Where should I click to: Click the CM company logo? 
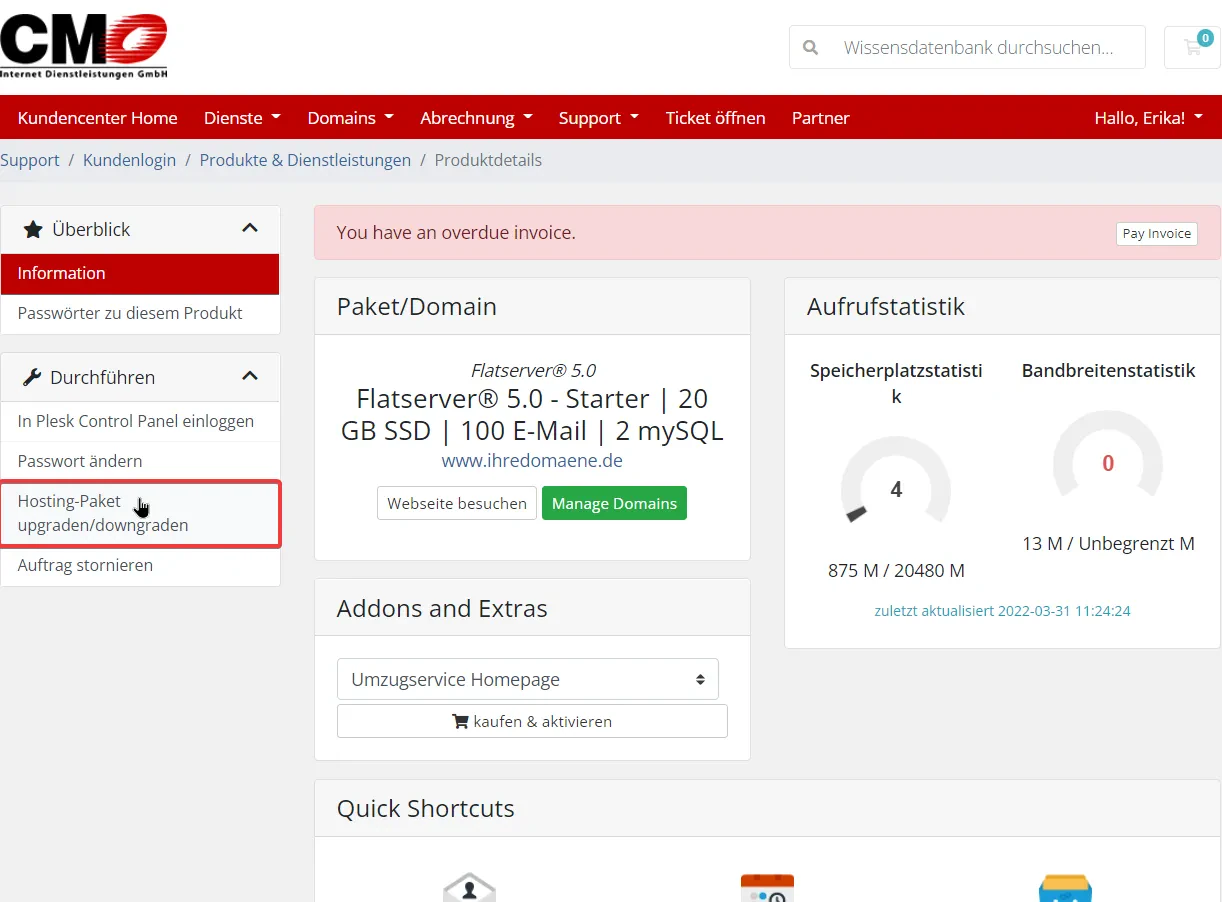tap(84, 46)
